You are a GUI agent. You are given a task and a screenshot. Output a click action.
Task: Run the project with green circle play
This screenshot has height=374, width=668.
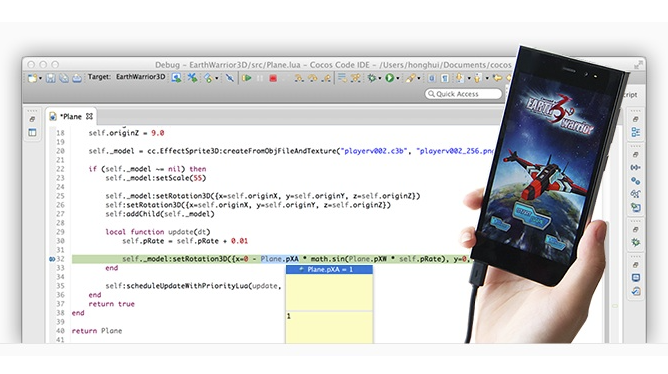389,78
